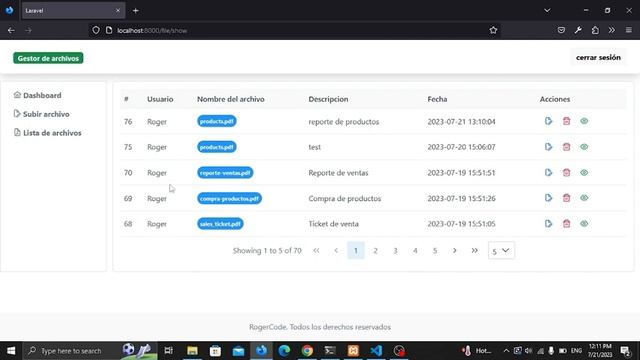The width and height of the screenshot is (640, 360).
Task: Delete the 'test' file in row 75
Action: pos(566,147)
